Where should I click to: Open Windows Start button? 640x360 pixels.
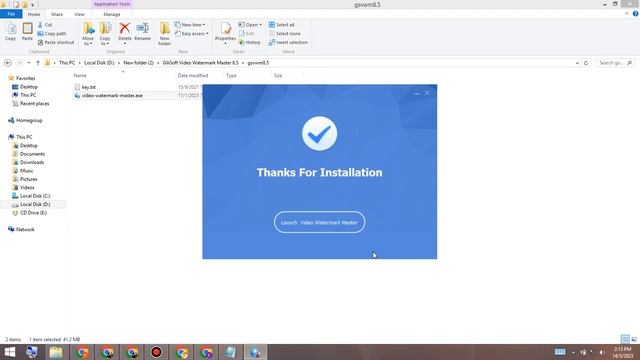(10, 352)
